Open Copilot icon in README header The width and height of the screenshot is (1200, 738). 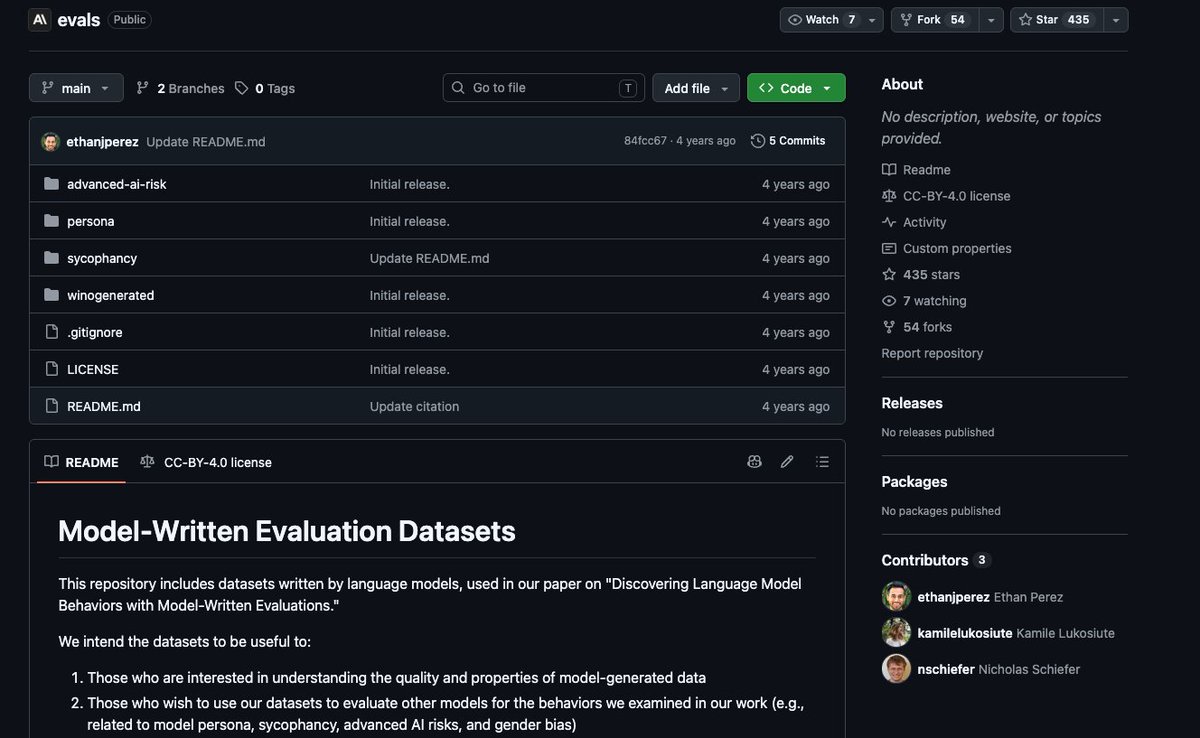point(754,462)
